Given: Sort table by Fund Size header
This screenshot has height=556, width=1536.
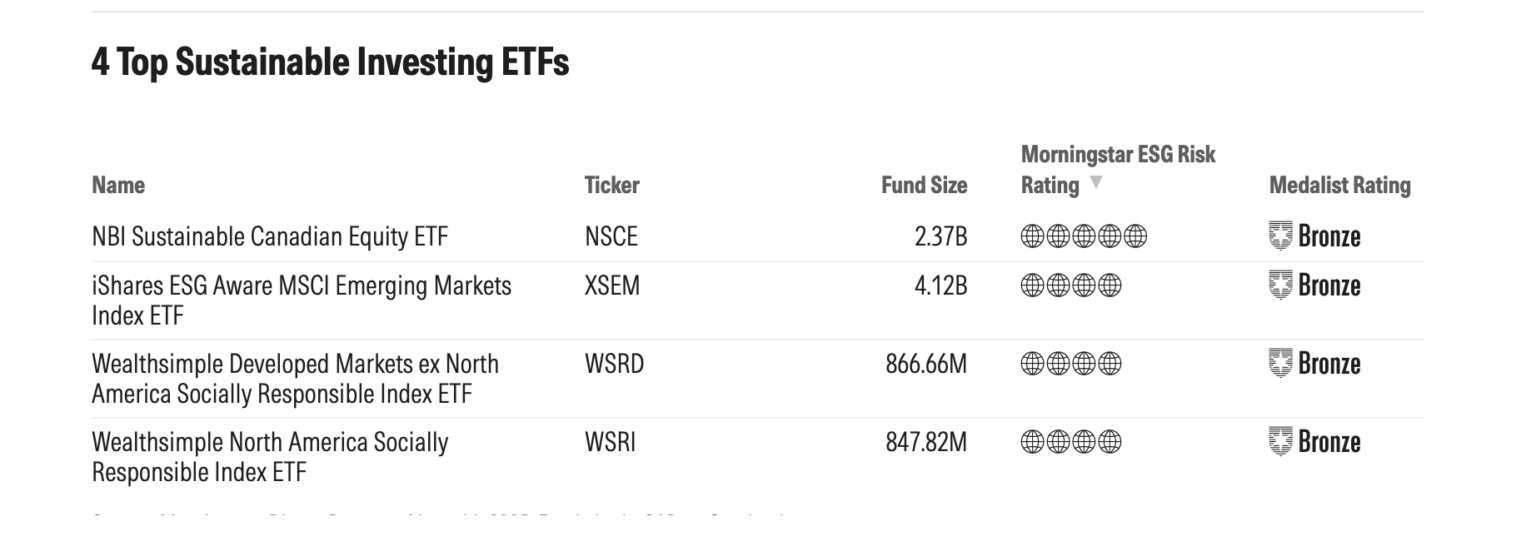Looking at the screenshot, I should 924,185.
